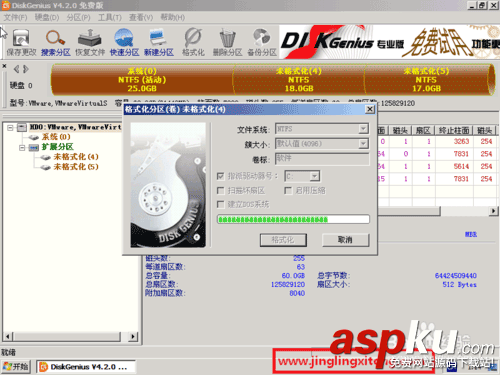
Task: Go to previous disk with left arrow
Action: (x=16, y=69)
